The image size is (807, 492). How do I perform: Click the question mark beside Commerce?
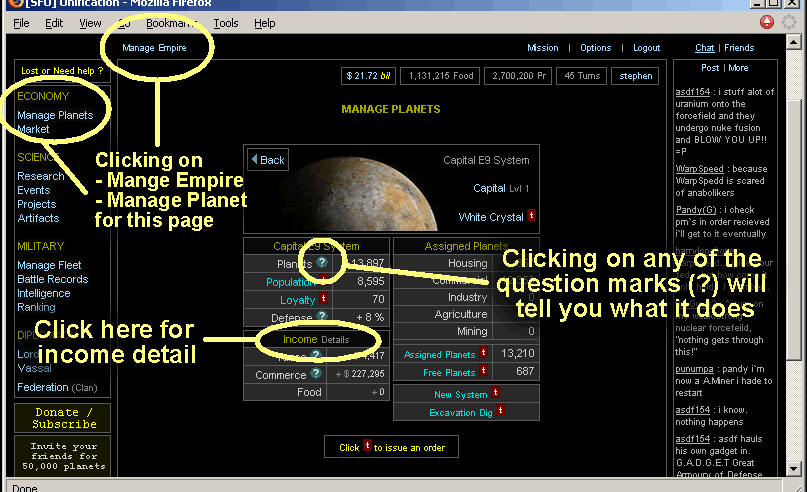click(x=316, y=375)
